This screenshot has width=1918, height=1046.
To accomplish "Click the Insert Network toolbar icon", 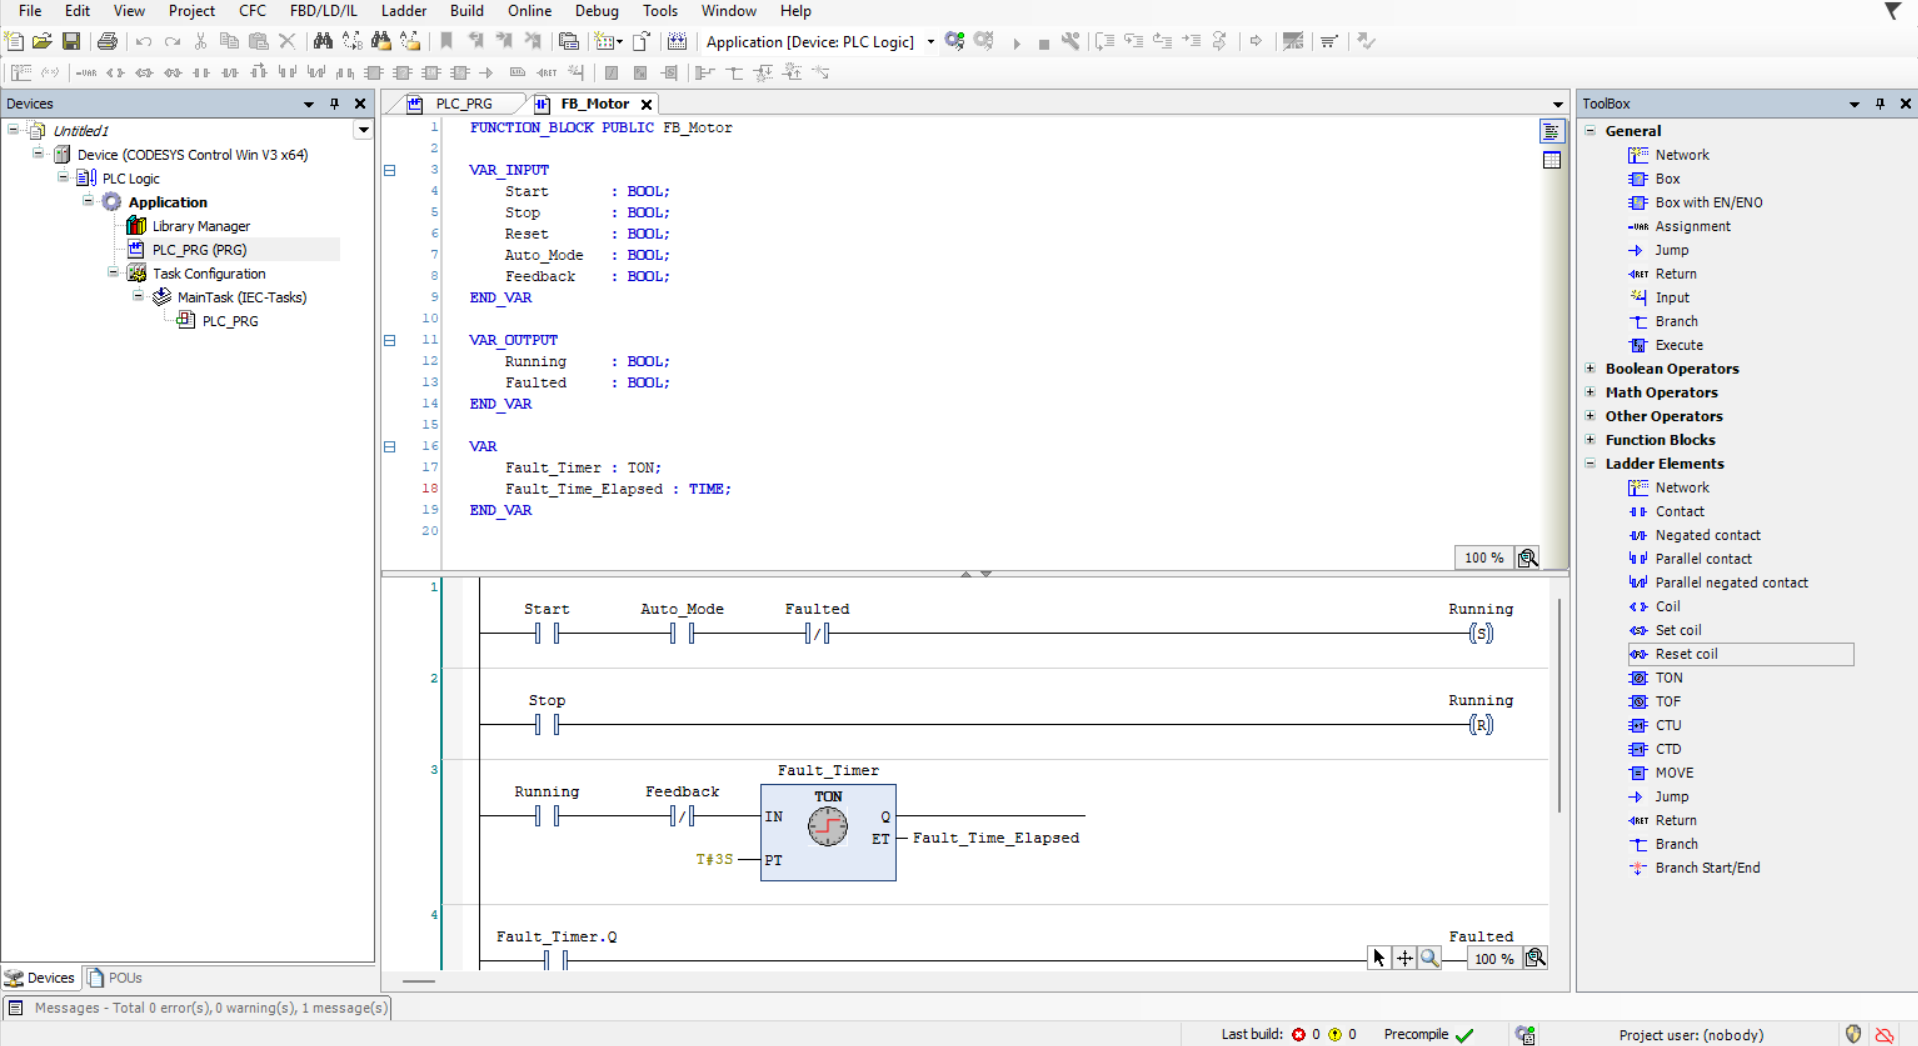I will [20, 72].
